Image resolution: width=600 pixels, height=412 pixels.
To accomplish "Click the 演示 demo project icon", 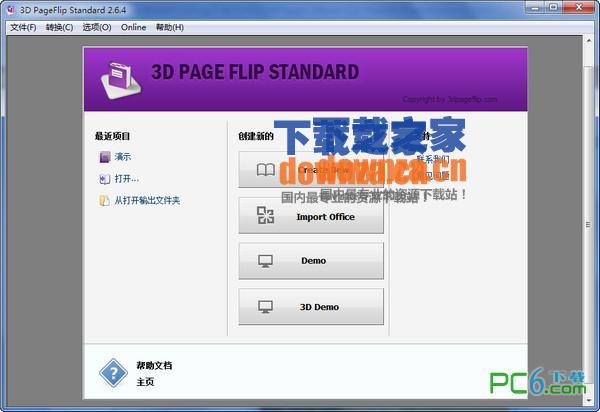I will pyautogui.click(x=103, y=157).
